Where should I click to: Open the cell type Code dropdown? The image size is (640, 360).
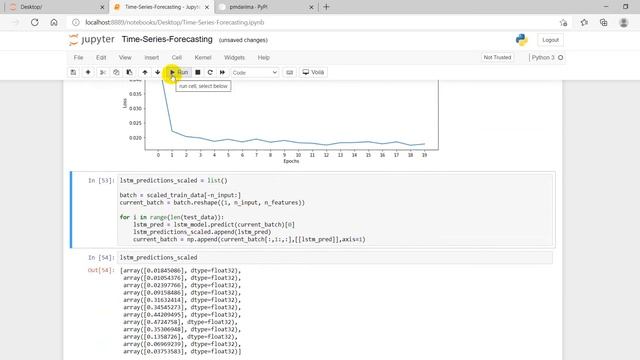255,72
